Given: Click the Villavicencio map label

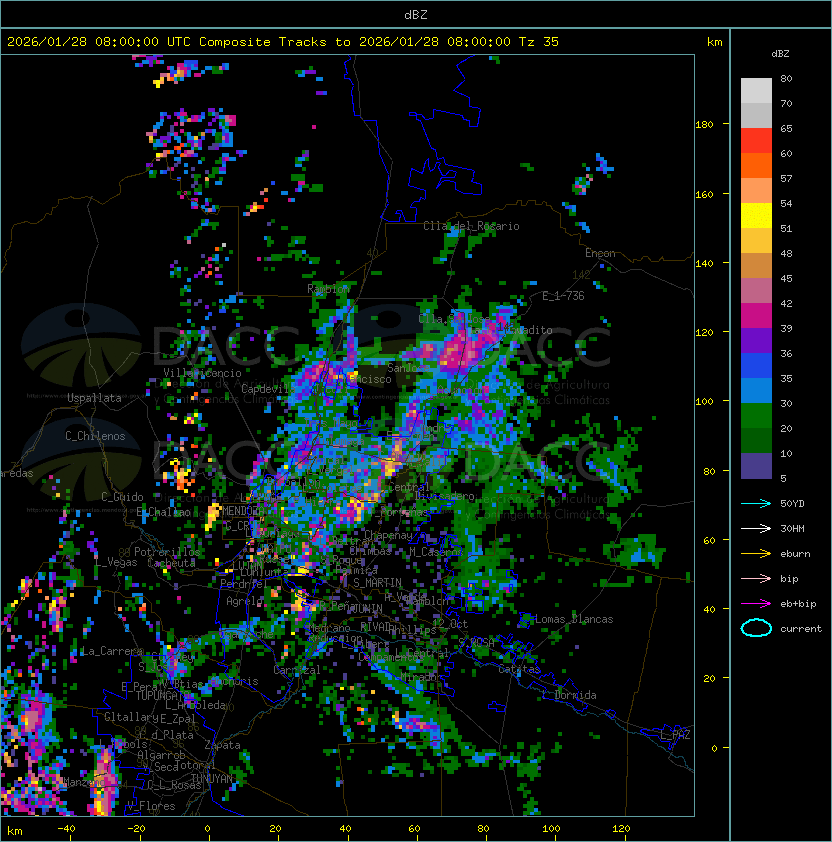Looking at the screenshot, I should pyautogui.click(x=202, y=373).
